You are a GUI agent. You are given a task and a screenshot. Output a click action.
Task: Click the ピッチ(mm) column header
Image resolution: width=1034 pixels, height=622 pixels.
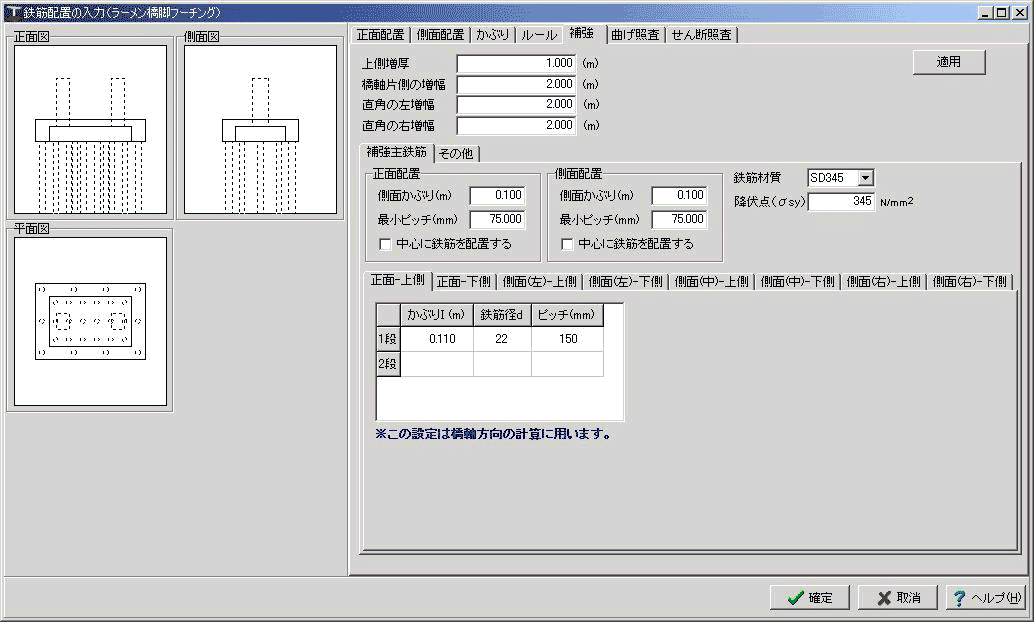[568, 315]
